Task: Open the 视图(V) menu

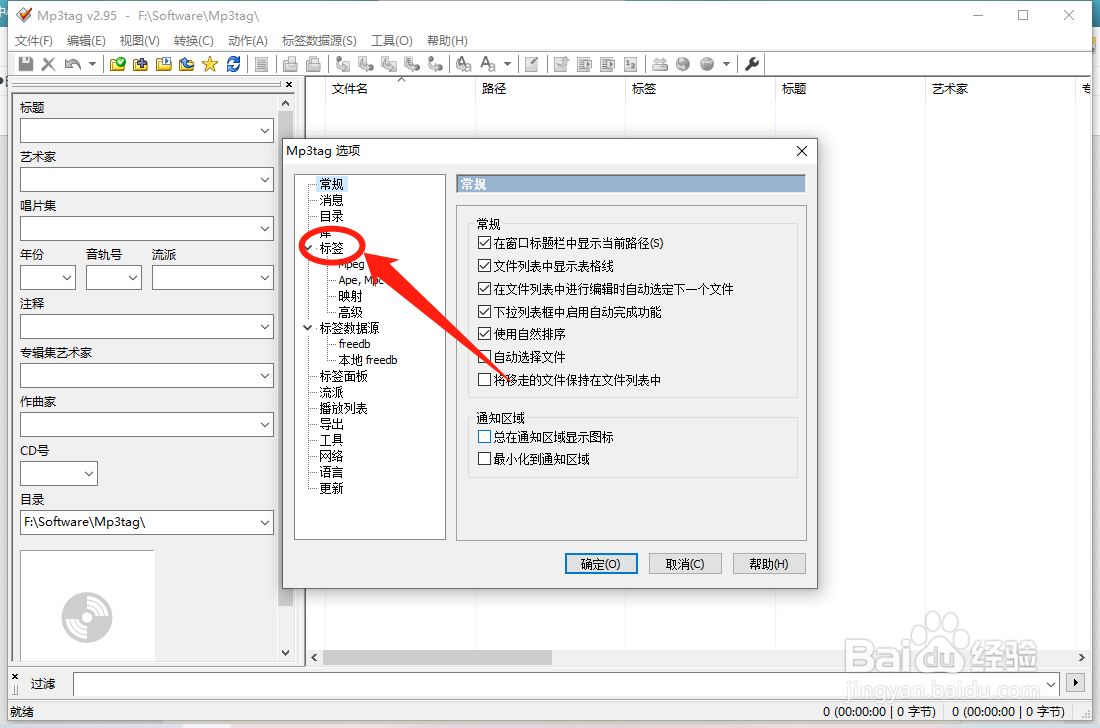Action: tap(139, 41)
